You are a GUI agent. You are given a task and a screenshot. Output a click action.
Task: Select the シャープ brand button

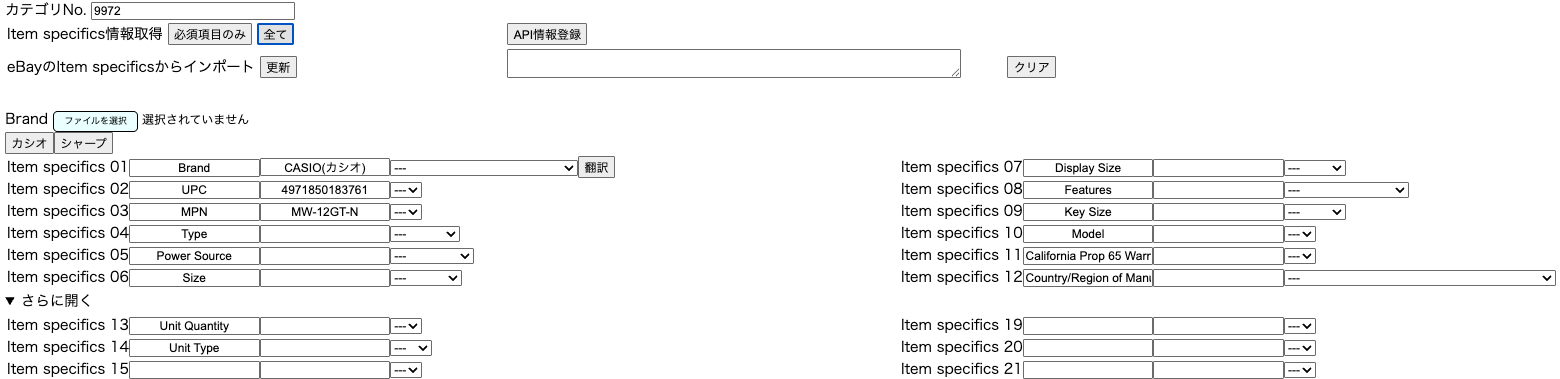coord(83,143)
